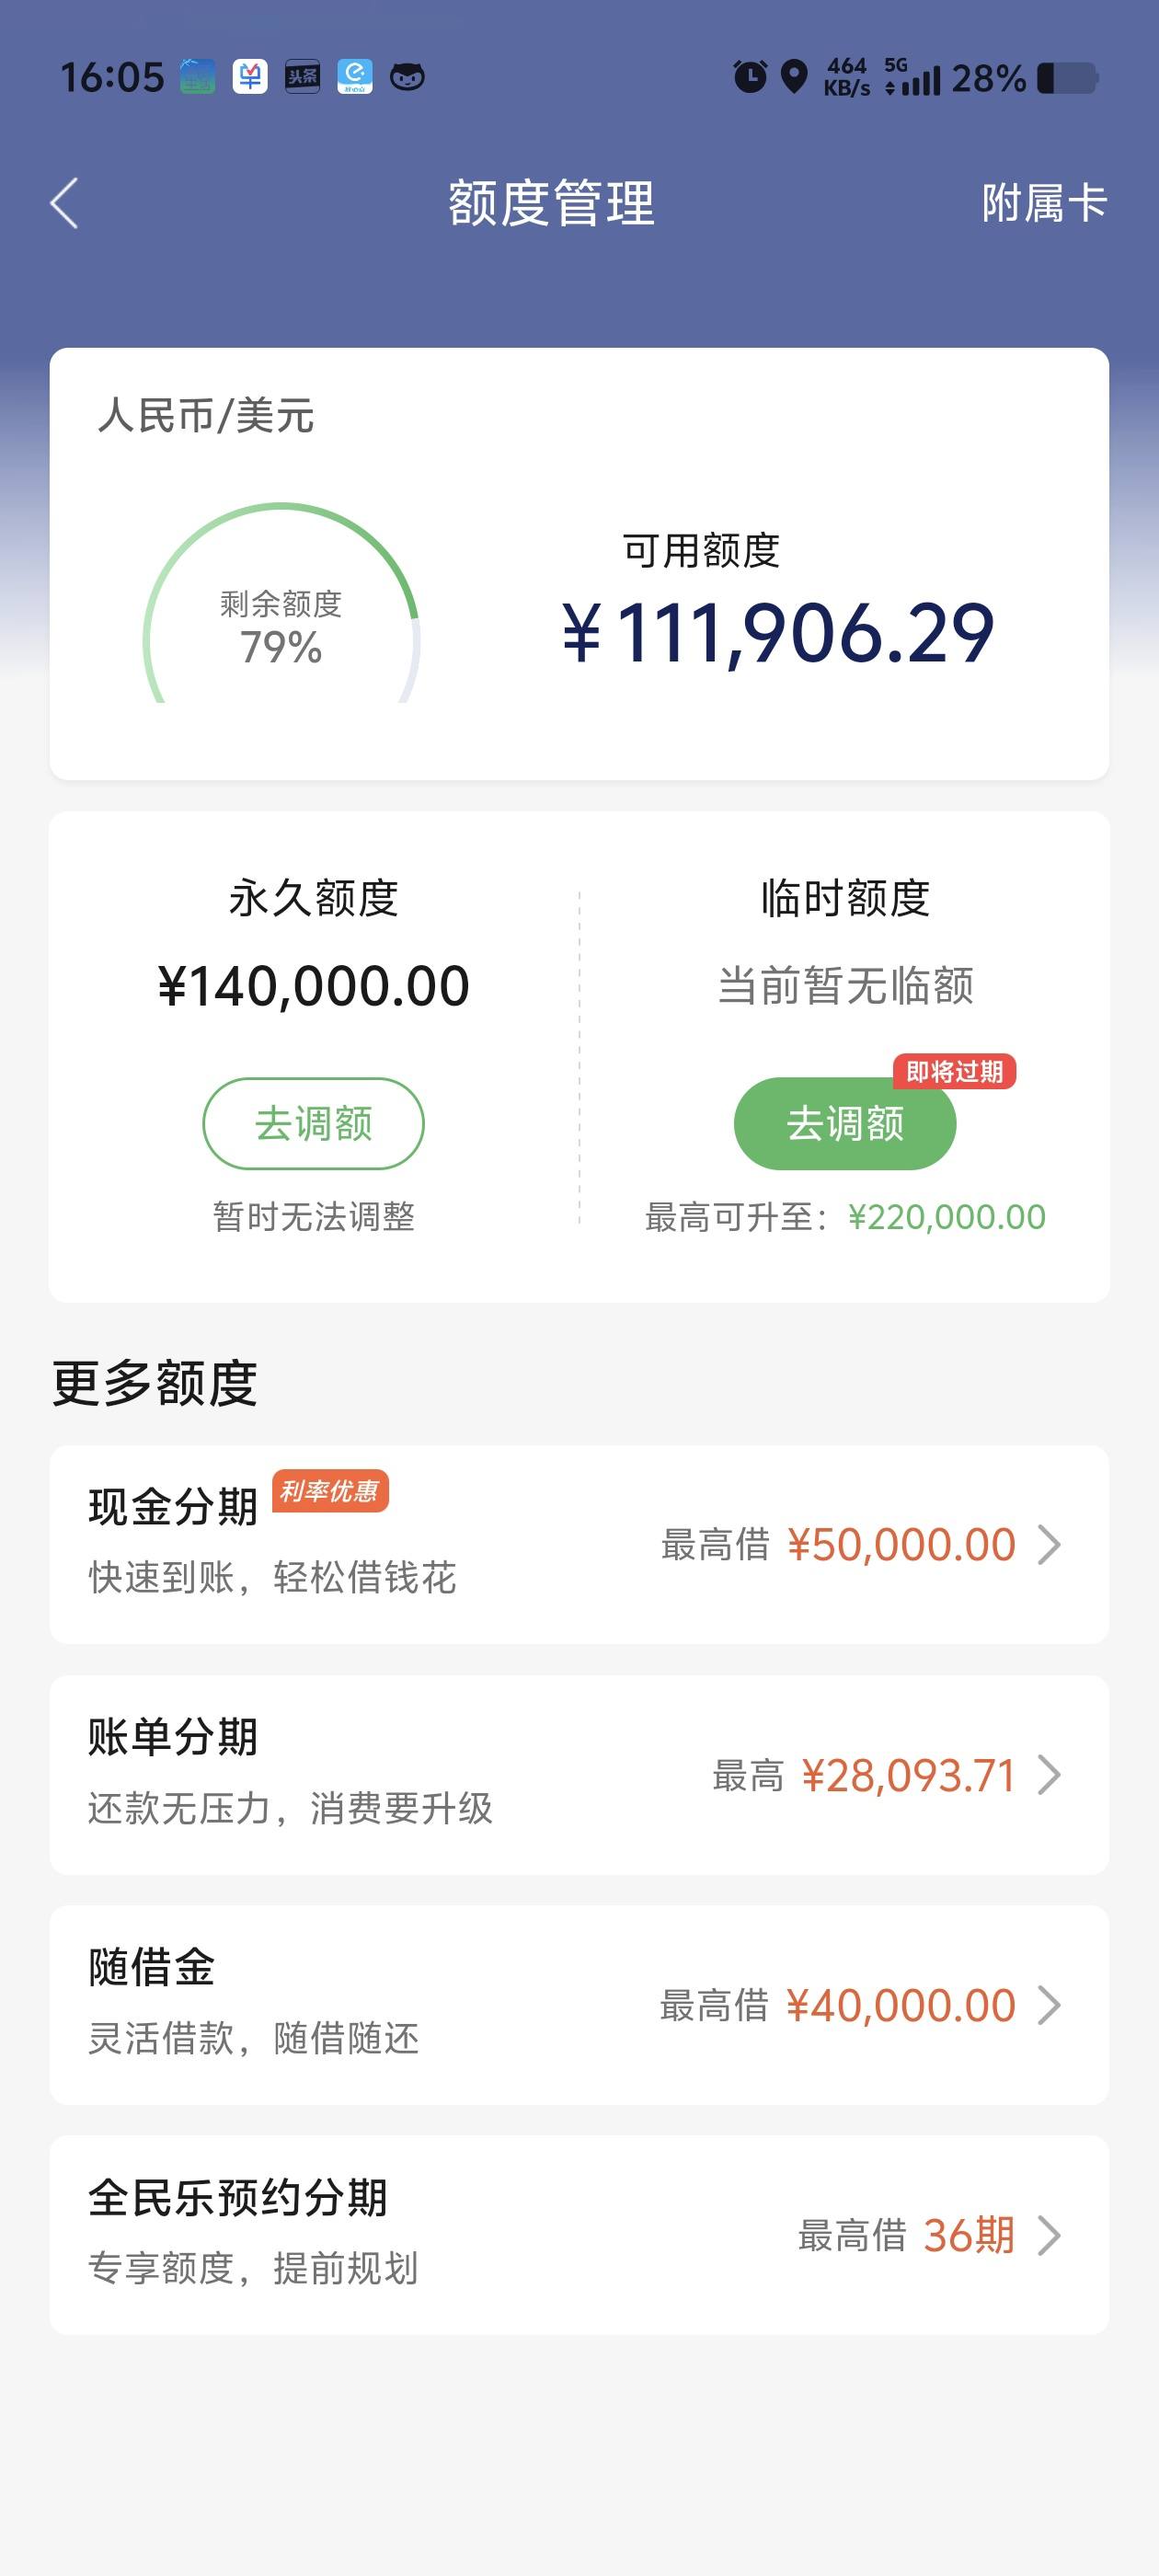Tap the 利率优惠 tag
Image resolution: width=1159 pixels, height=2576 pixels.
point(330,1491)
